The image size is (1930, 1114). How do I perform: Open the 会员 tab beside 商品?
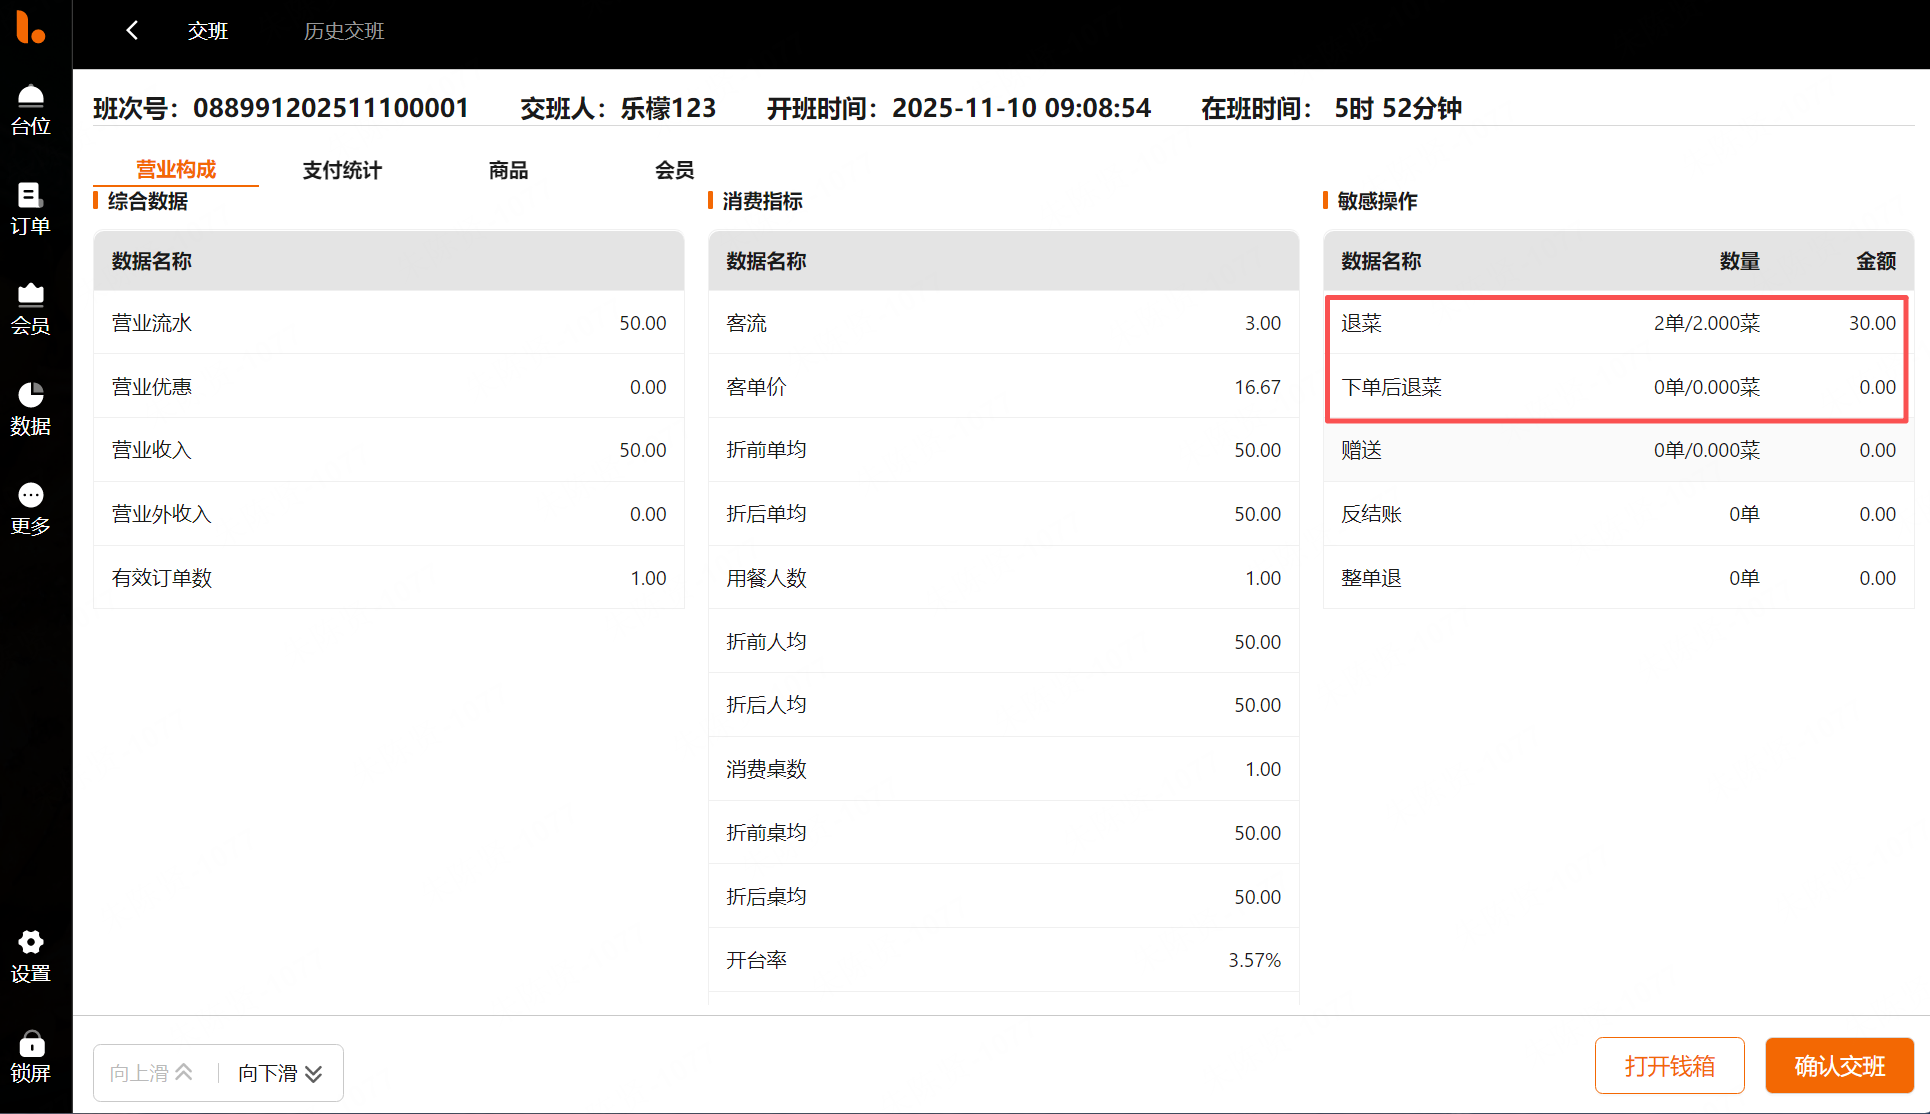tap(674, 170)
